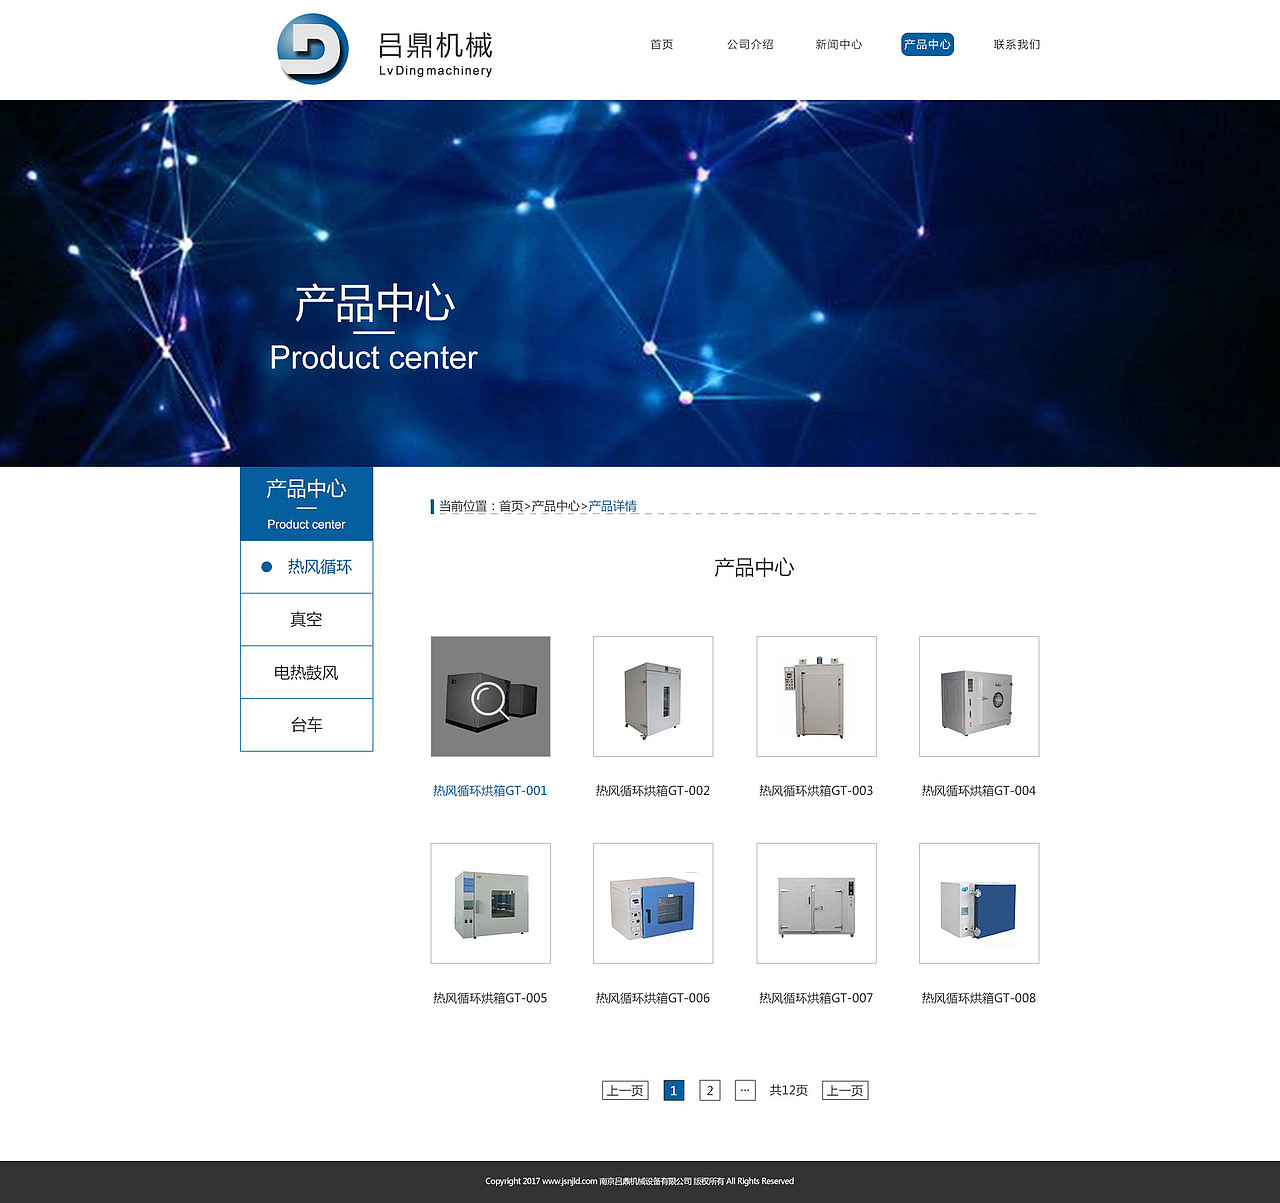Select 真空 category in sidebar
Viewport: 1280px width, 1203px height.
tap(306, 620)
